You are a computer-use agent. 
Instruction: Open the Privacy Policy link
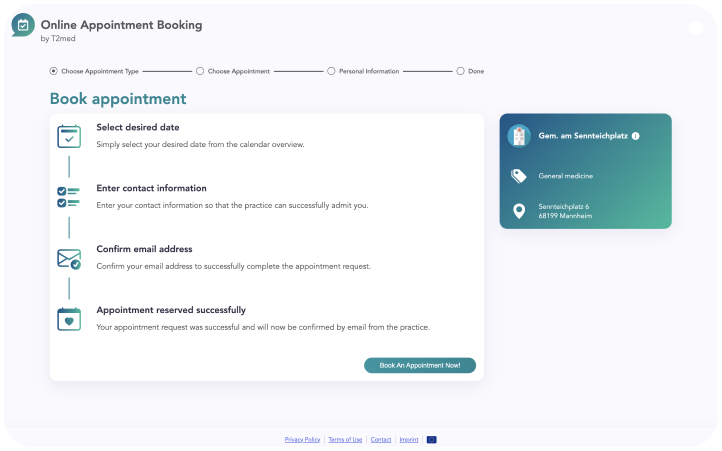click(302, 439)
